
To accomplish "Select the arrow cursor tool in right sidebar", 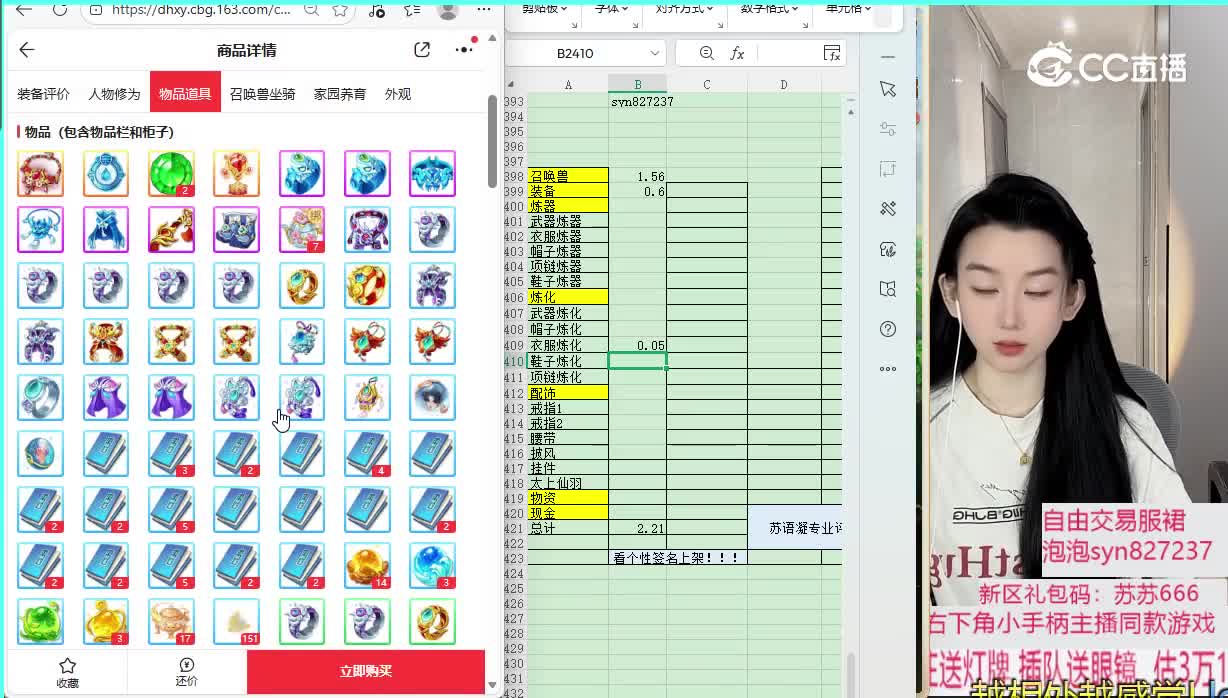I will (x=887, y=89).
